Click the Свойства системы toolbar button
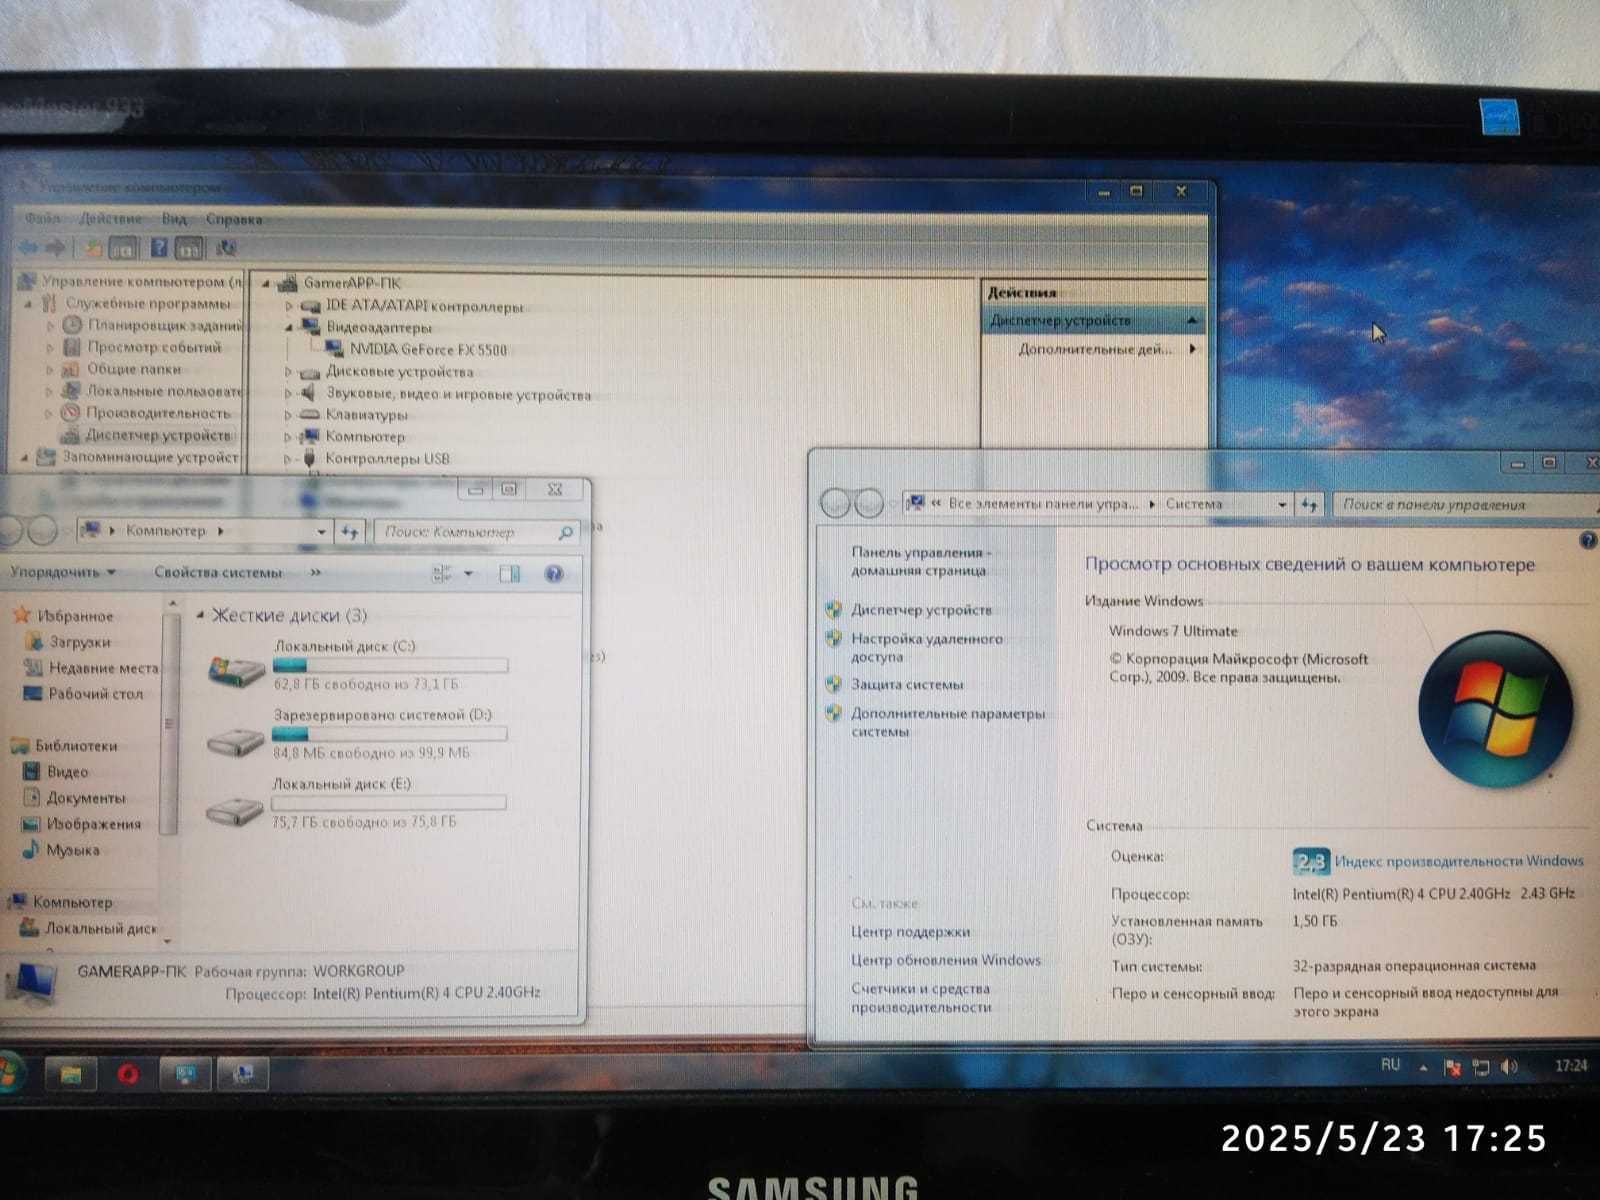Image resolution: width=1600 pixels, height=1200 pixels. pos(218,573)
